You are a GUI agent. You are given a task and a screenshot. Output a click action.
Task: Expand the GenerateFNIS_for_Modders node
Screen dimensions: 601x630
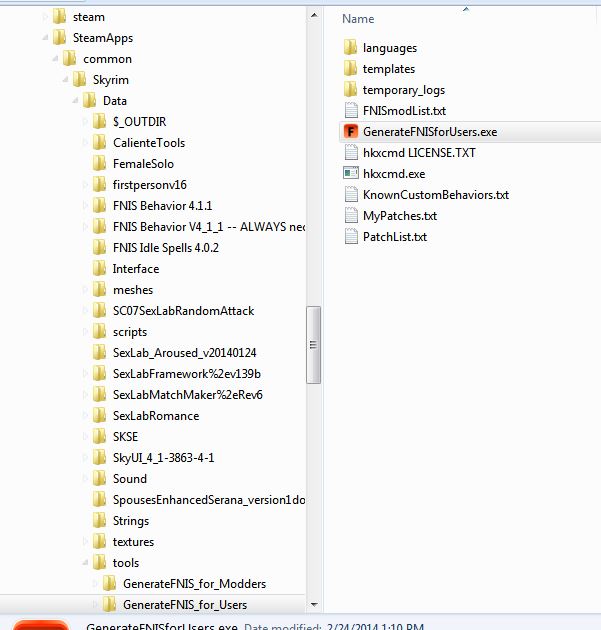[x=95, y=583]
